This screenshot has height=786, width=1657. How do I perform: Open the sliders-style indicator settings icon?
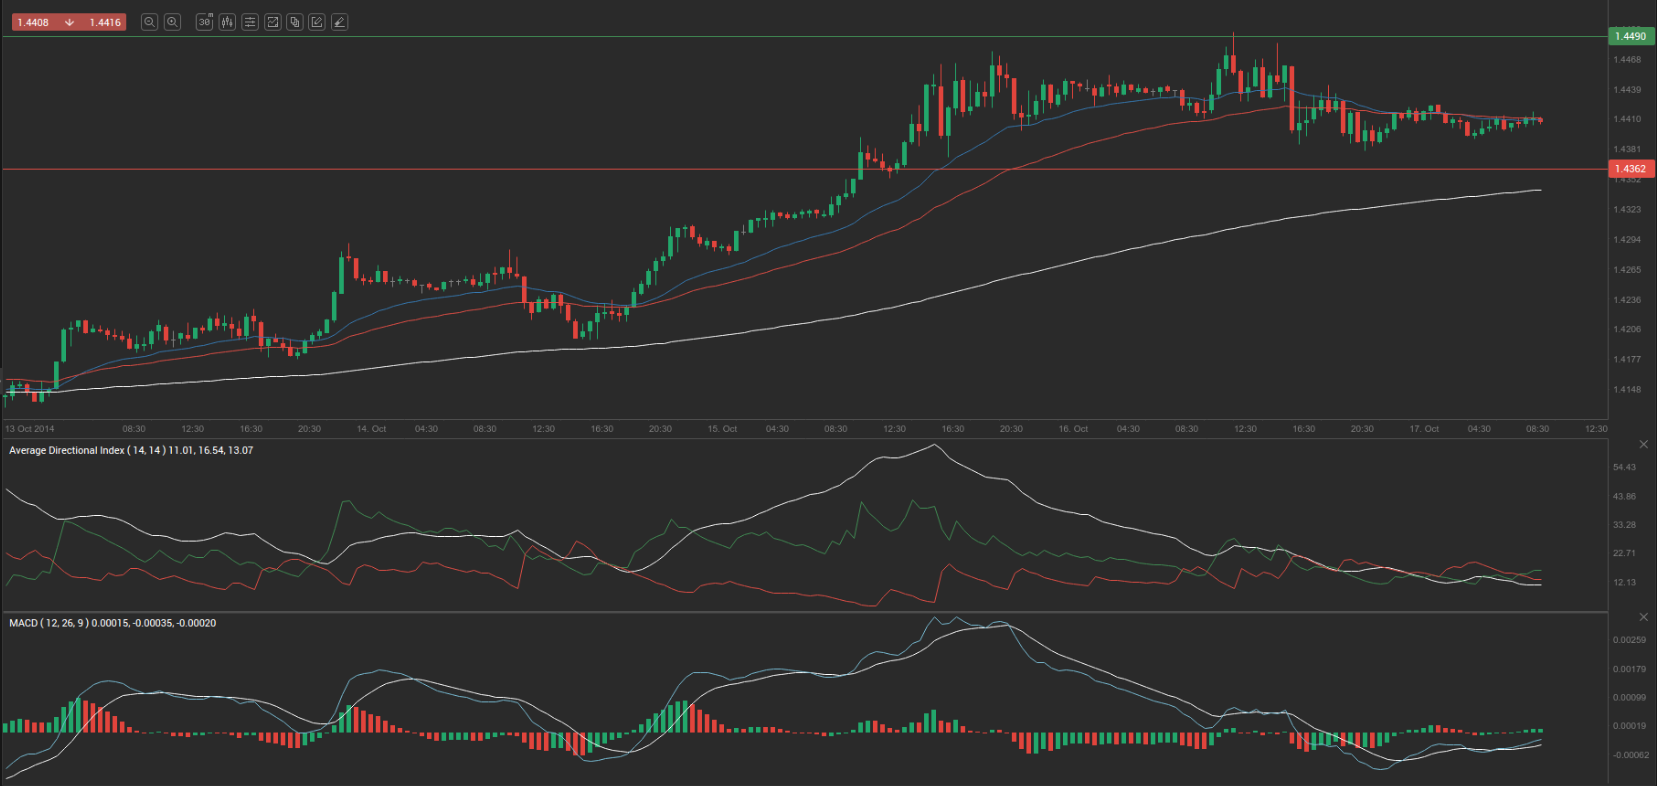coord(250,22)
